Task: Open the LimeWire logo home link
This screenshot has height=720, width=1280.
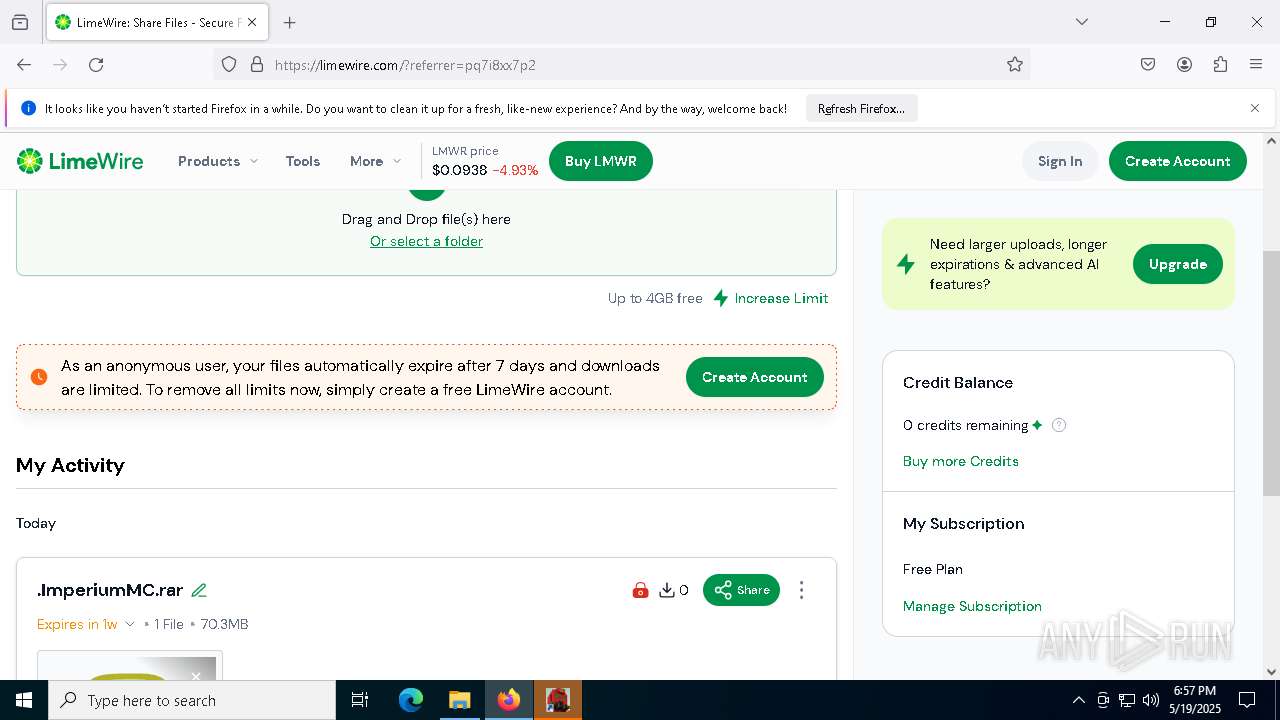Action: [x=80, y=161]
